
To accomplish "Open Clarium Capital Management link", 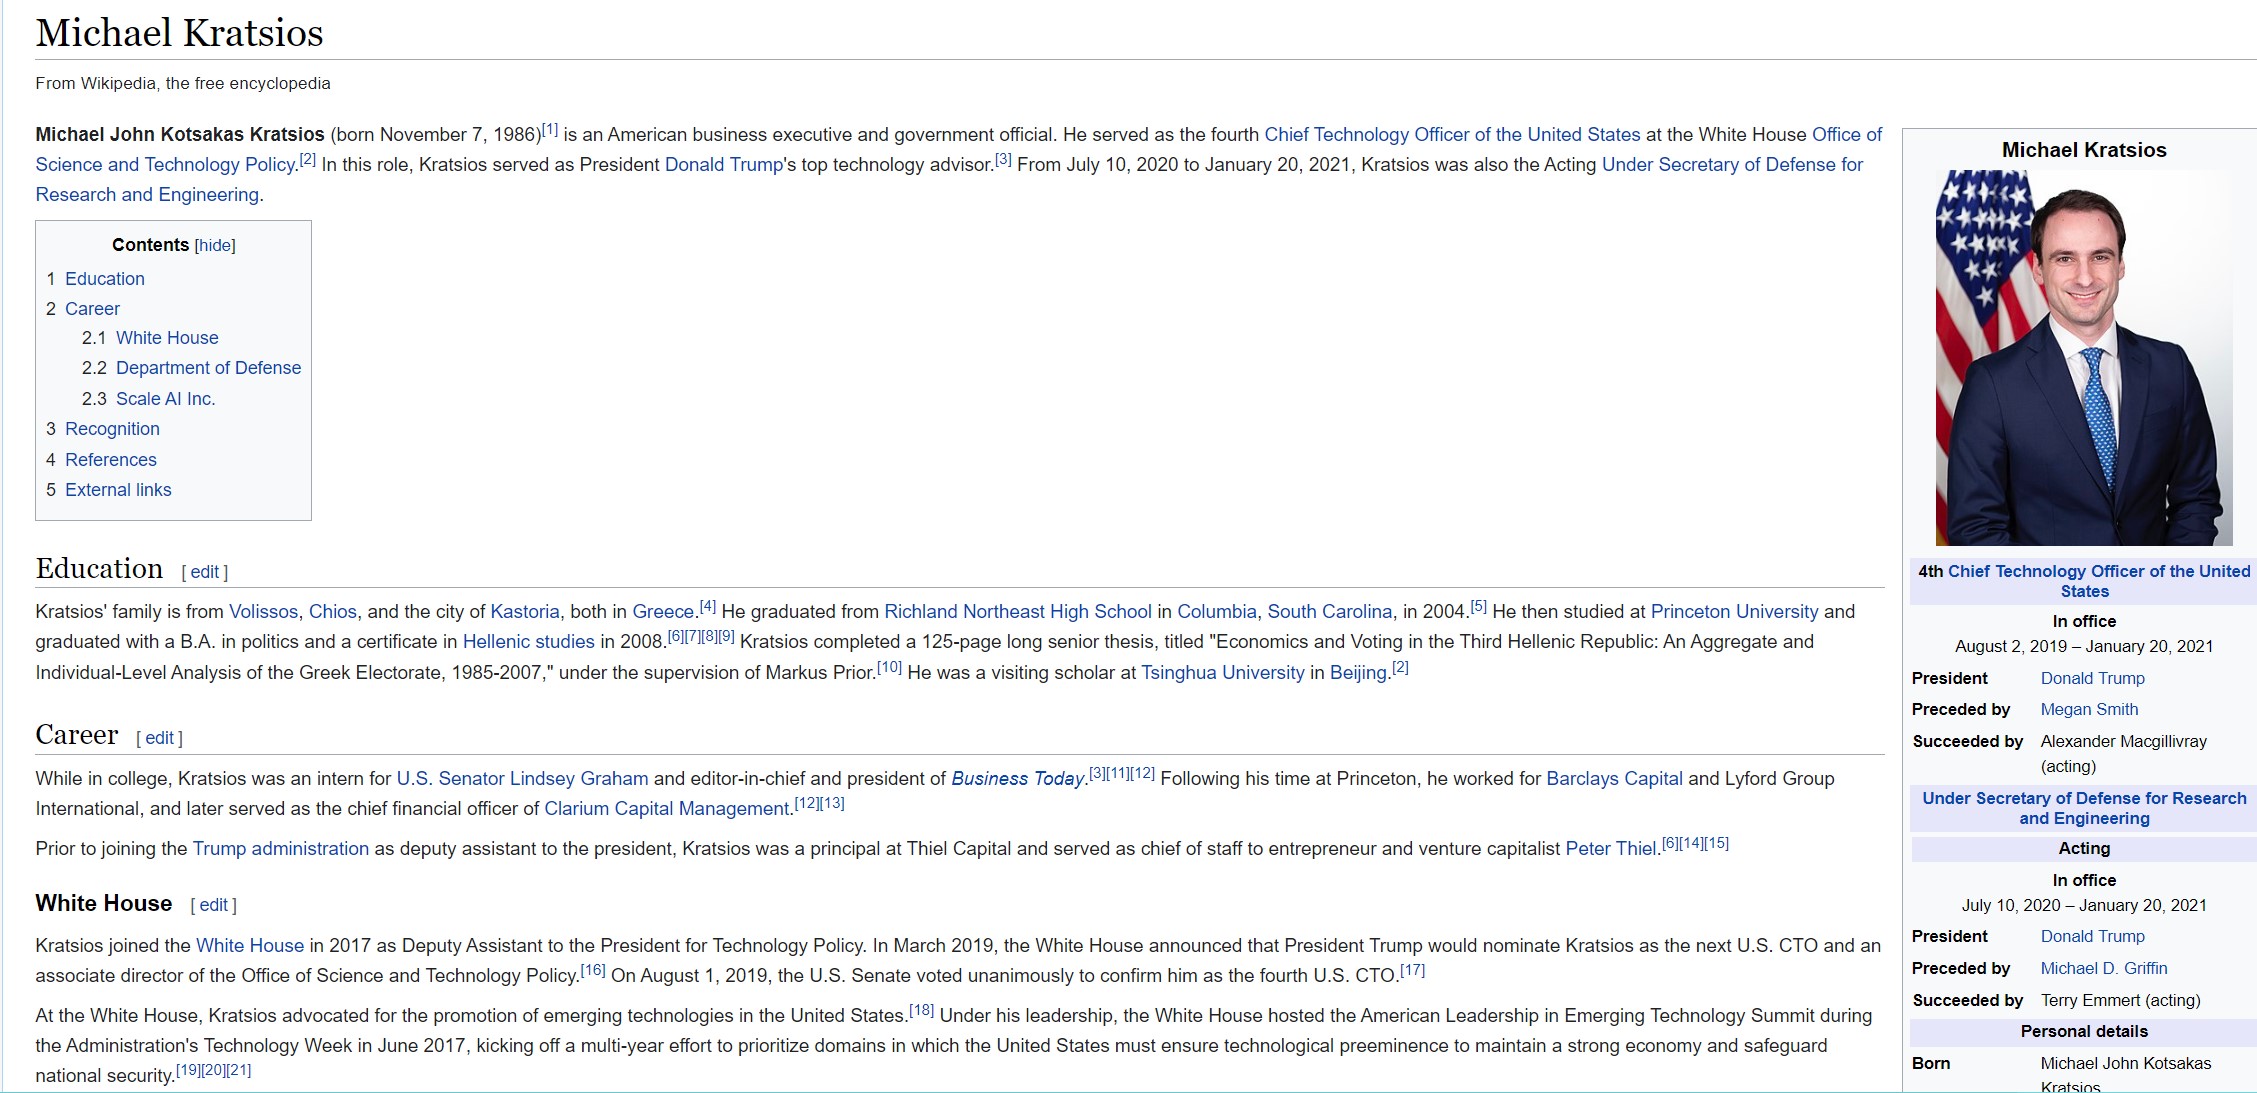I will (667, 809).
